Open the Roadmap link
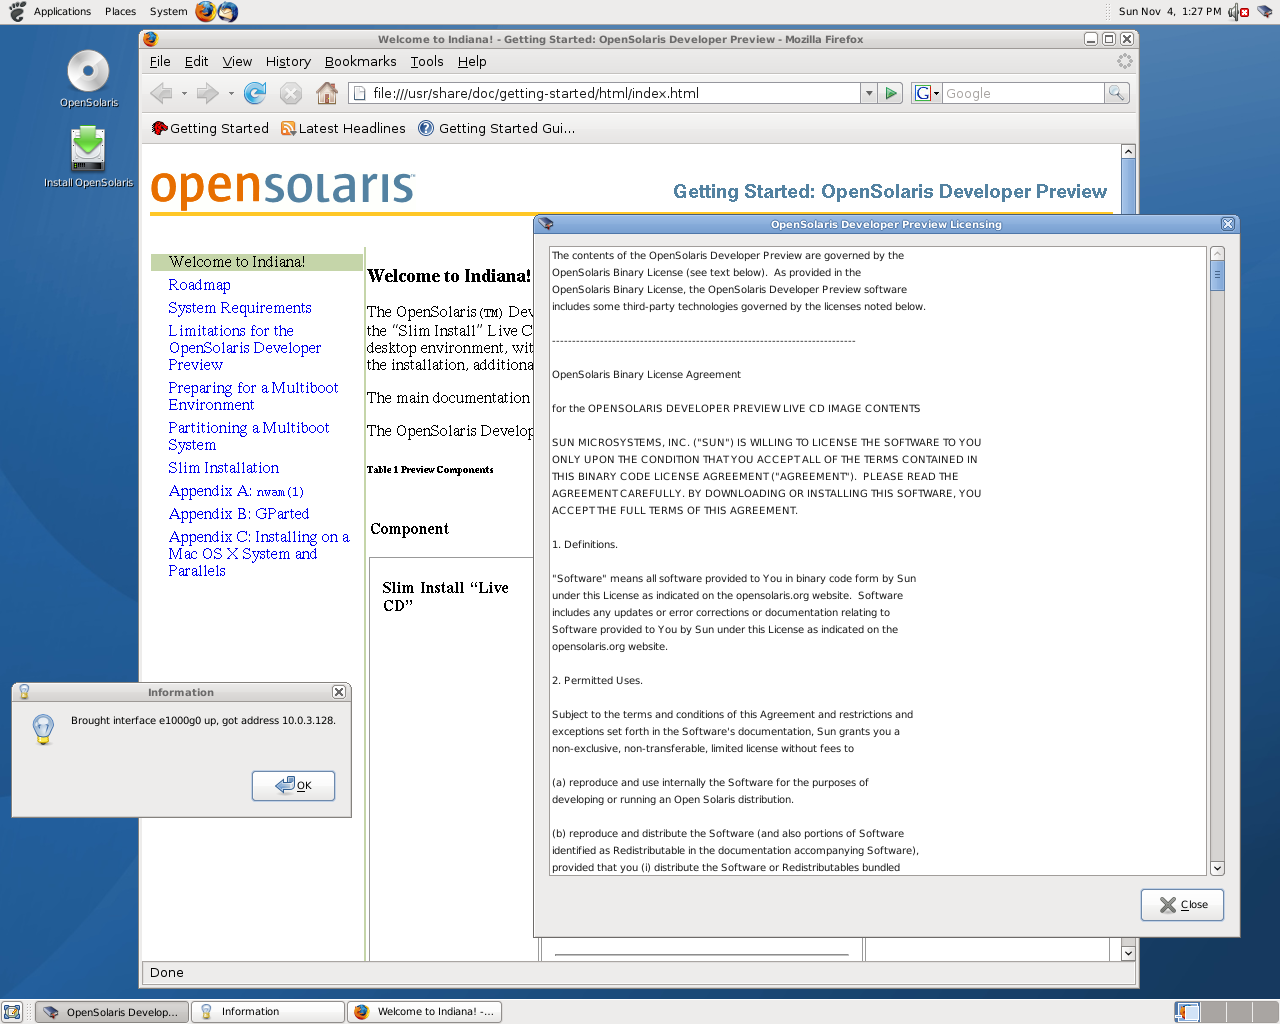The width and height of the screenshot is (1280, 1024). coord(199,285)
